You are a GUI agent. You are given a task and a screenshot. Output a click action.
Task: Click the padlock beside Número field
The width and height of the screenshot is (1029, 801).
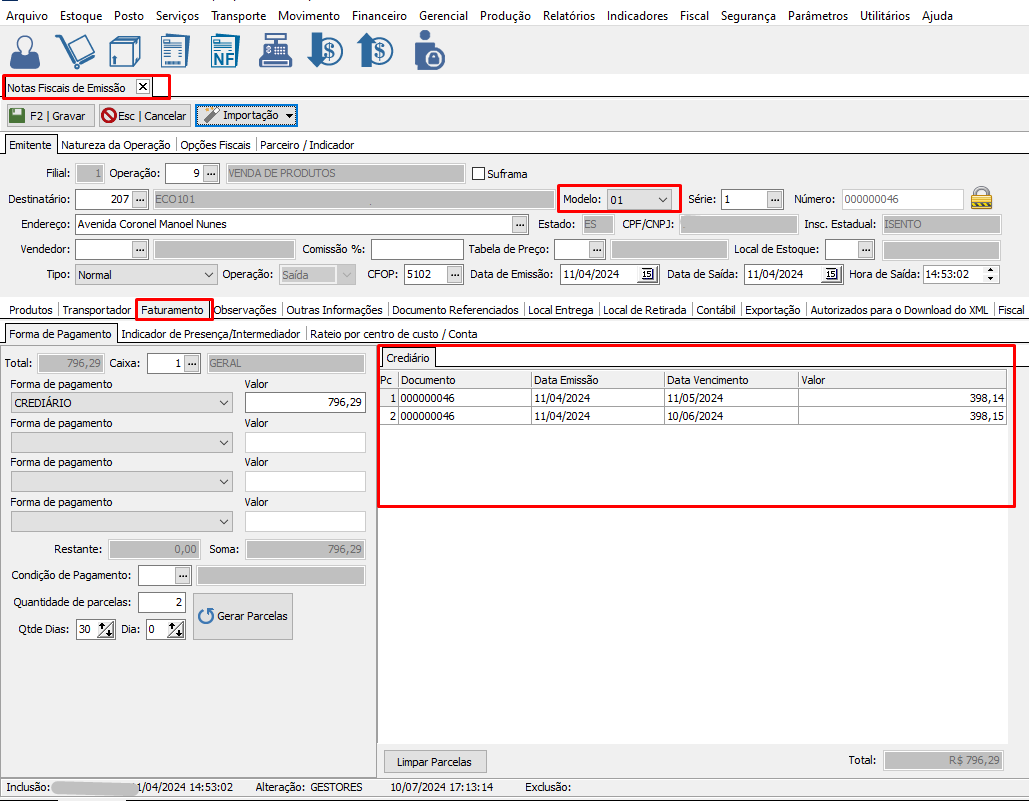[x=982, y=198]
